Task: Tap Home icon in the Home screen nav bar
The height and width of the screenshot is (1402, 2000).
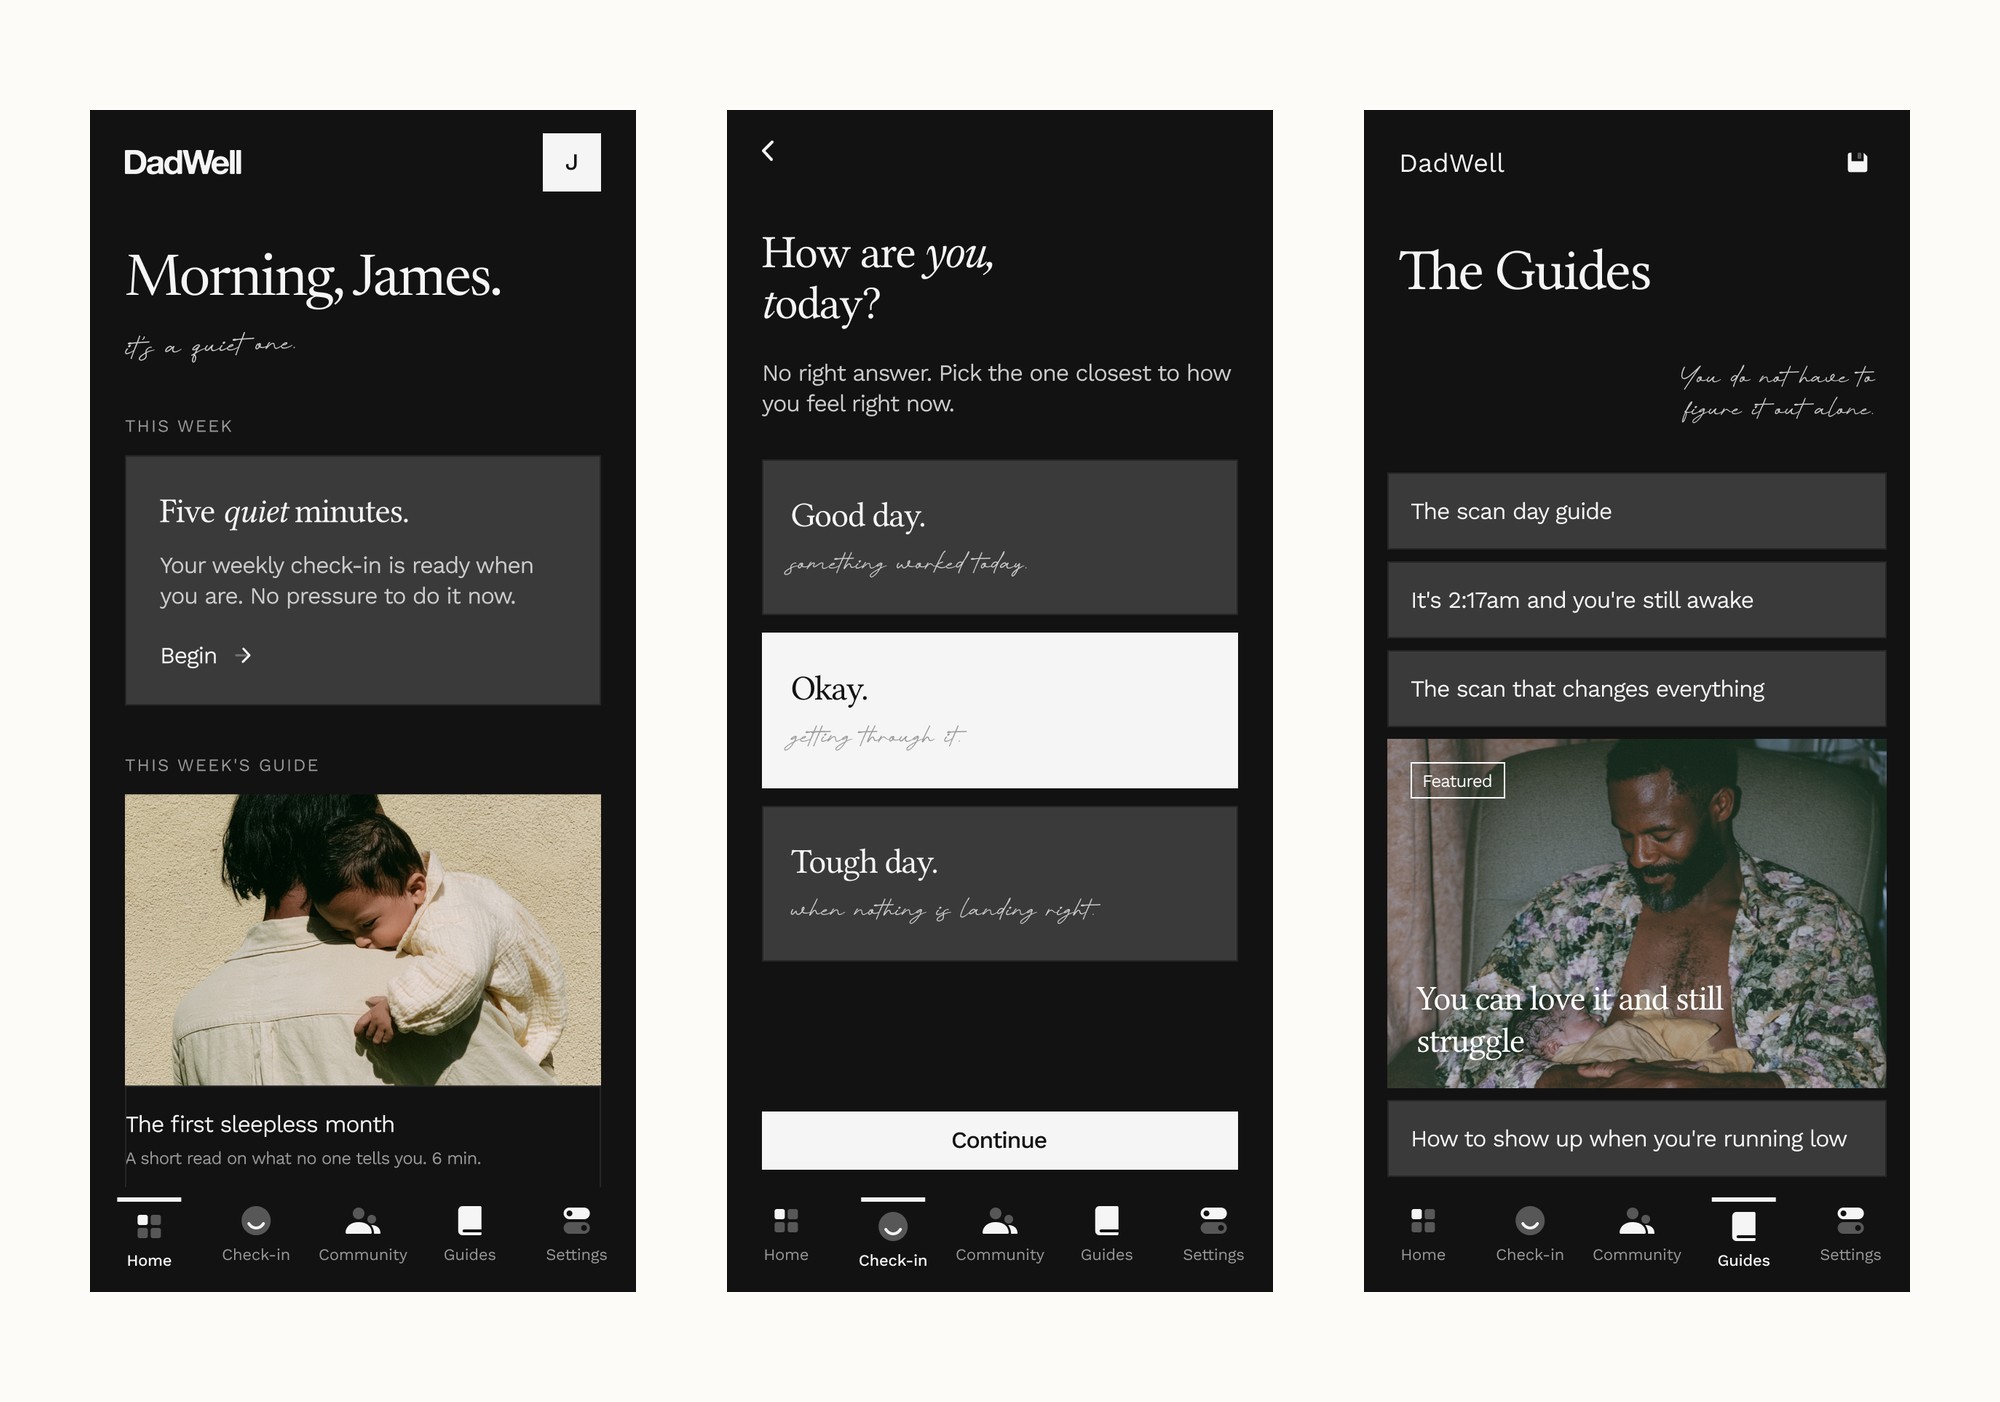Action: (149, 1226)
